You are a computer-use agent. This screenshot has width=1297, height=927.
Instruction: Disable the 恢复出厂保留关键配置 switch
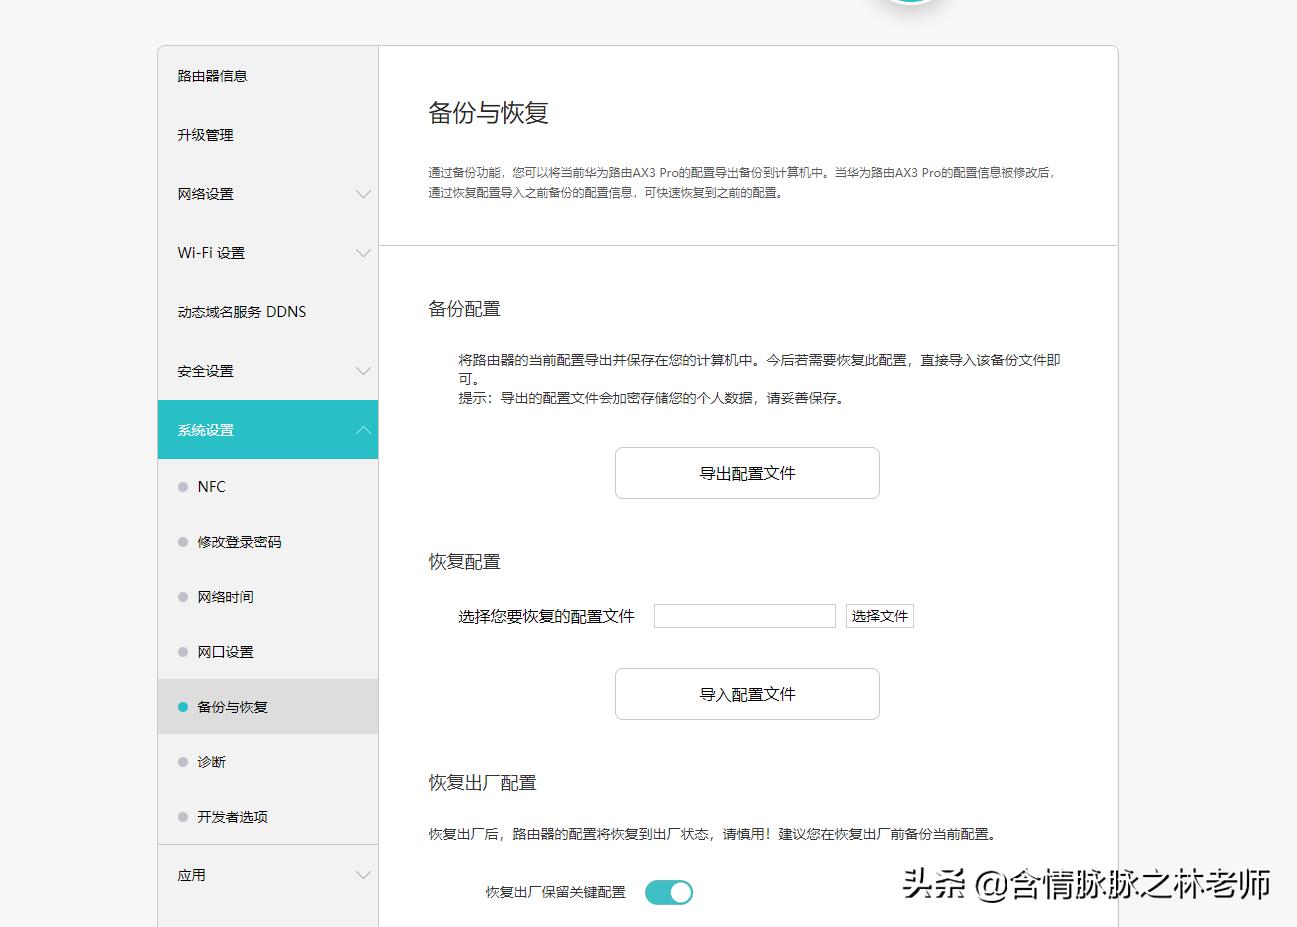coord(669,892)
